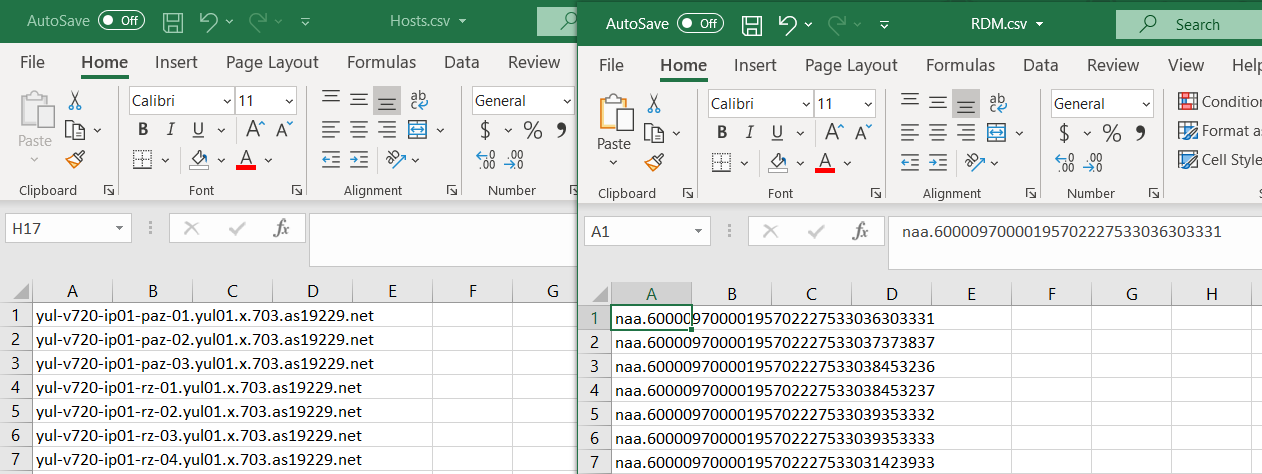
Task: Click Wrap Text icon in Hosts.csv window
Action: point(419,100)
